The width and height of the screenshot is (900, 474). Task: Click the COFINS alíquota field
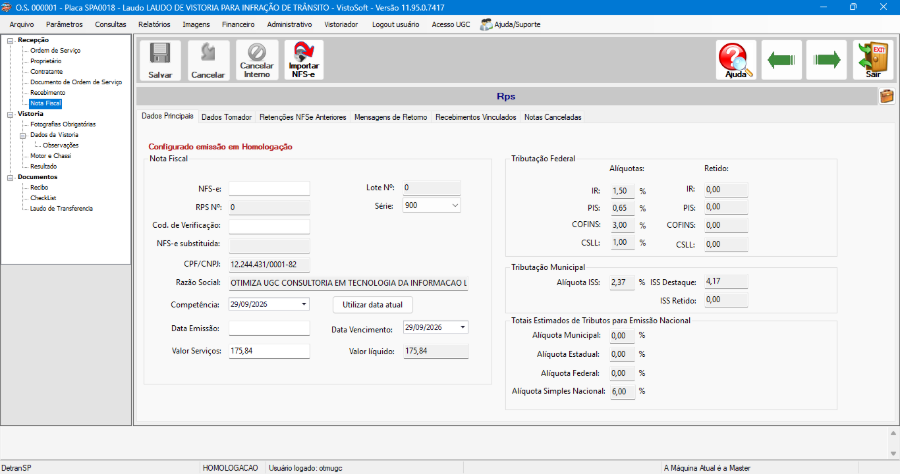(622, 225)
